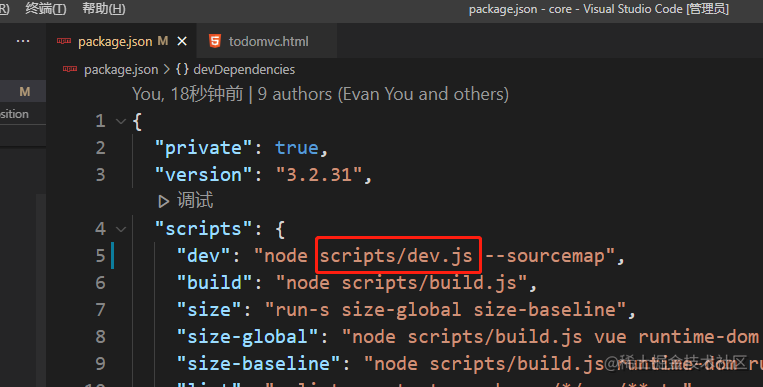Click the 调试 code lens link
Viewport: 763px width, 387px height.
point(195,201)
